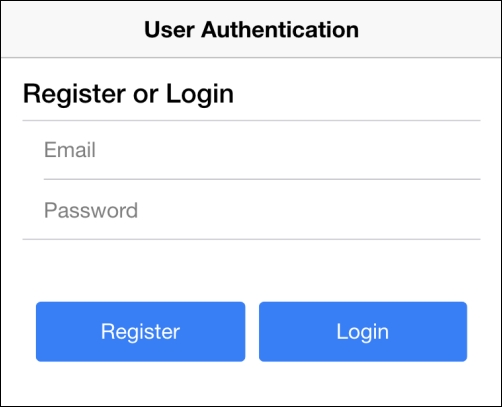Activate the Email text box under the heading
Image resolution: width=502 pixels, height=407 pixels.
(x=262, y=150)
